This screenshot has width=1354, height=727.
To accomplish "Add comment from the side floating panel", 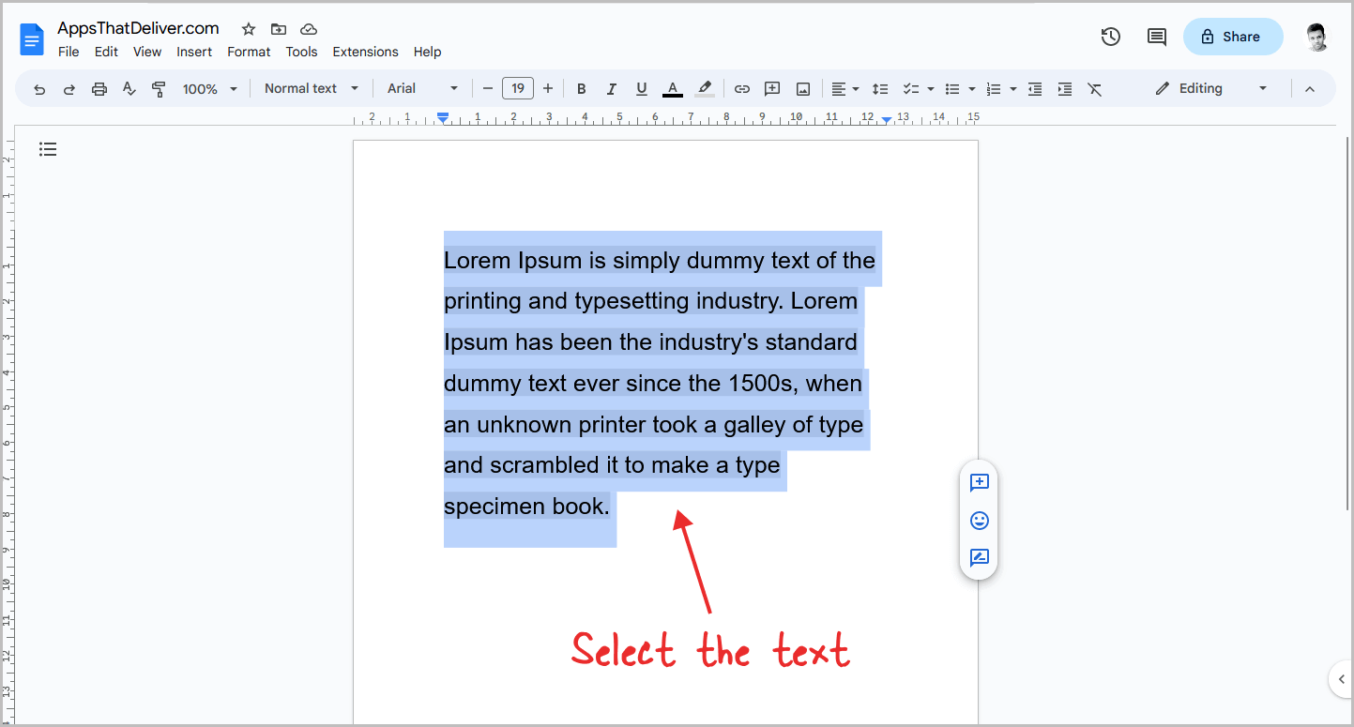I will point(979,483).
